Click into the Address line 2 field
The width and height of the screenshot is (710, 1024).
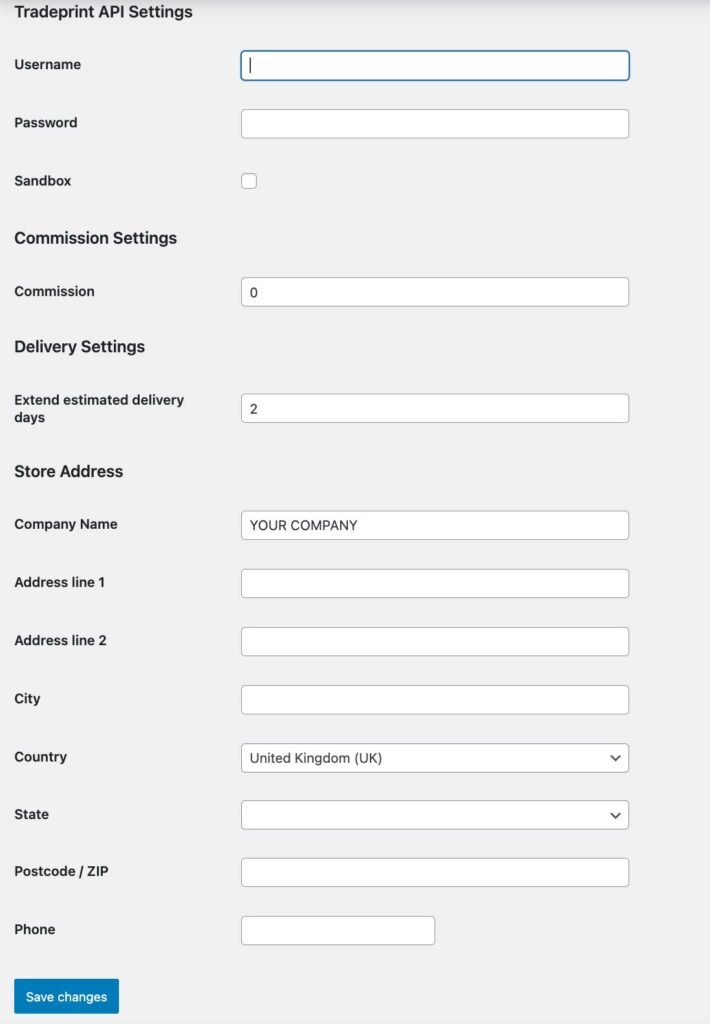click(434, 641)
